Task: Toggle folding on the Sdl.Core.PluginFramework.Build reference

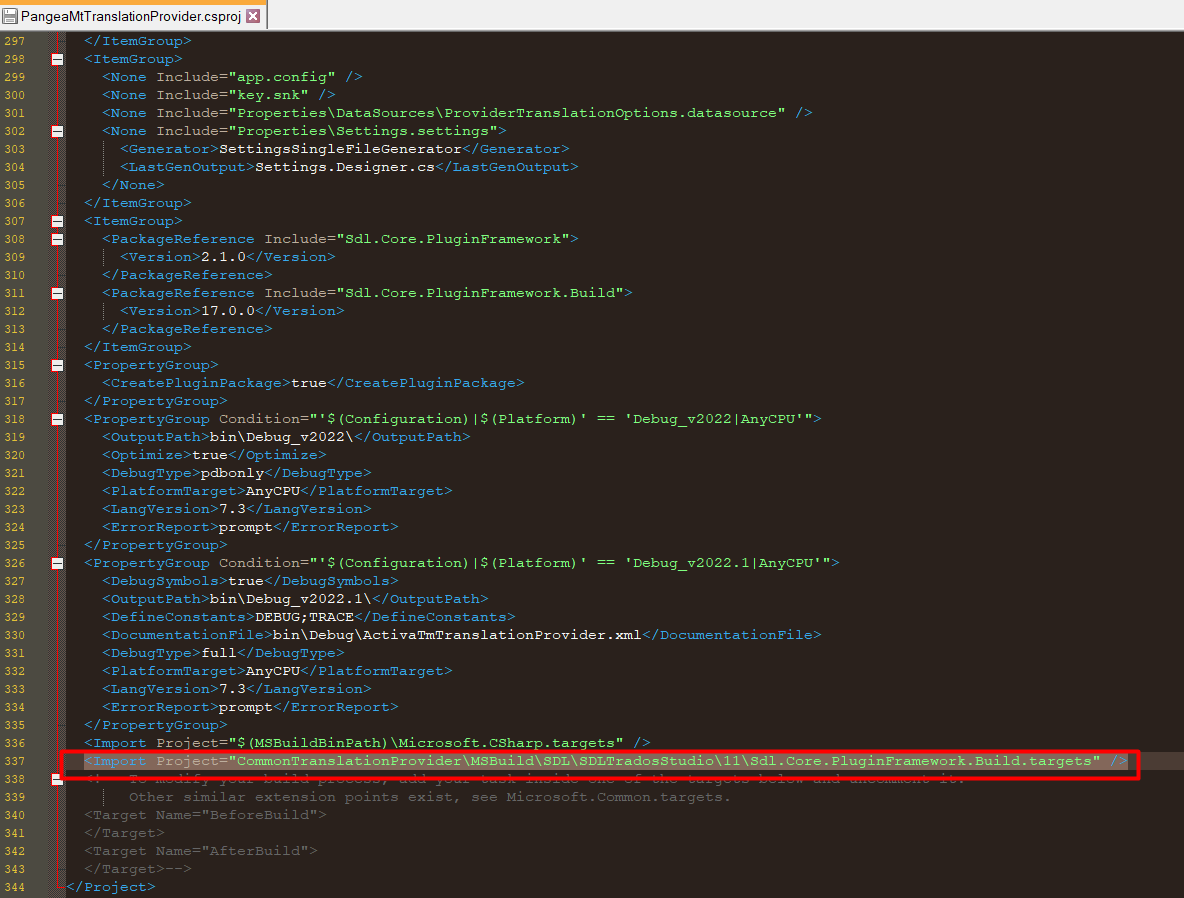Action: point(57,292)
